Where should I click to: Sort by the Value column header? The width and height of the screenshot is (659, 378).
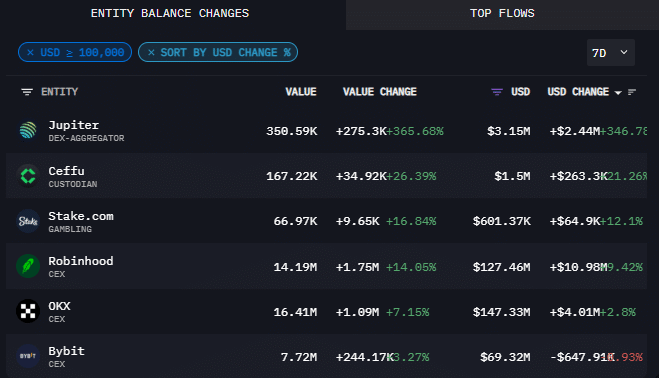pos(301,92)
